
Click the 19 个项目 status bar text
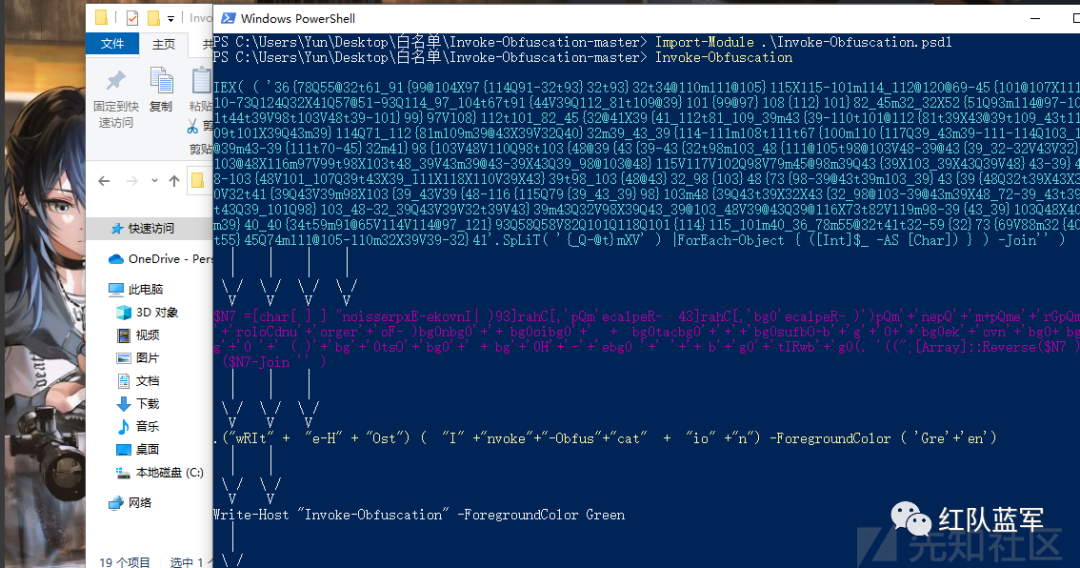click(x=125, y=562)
